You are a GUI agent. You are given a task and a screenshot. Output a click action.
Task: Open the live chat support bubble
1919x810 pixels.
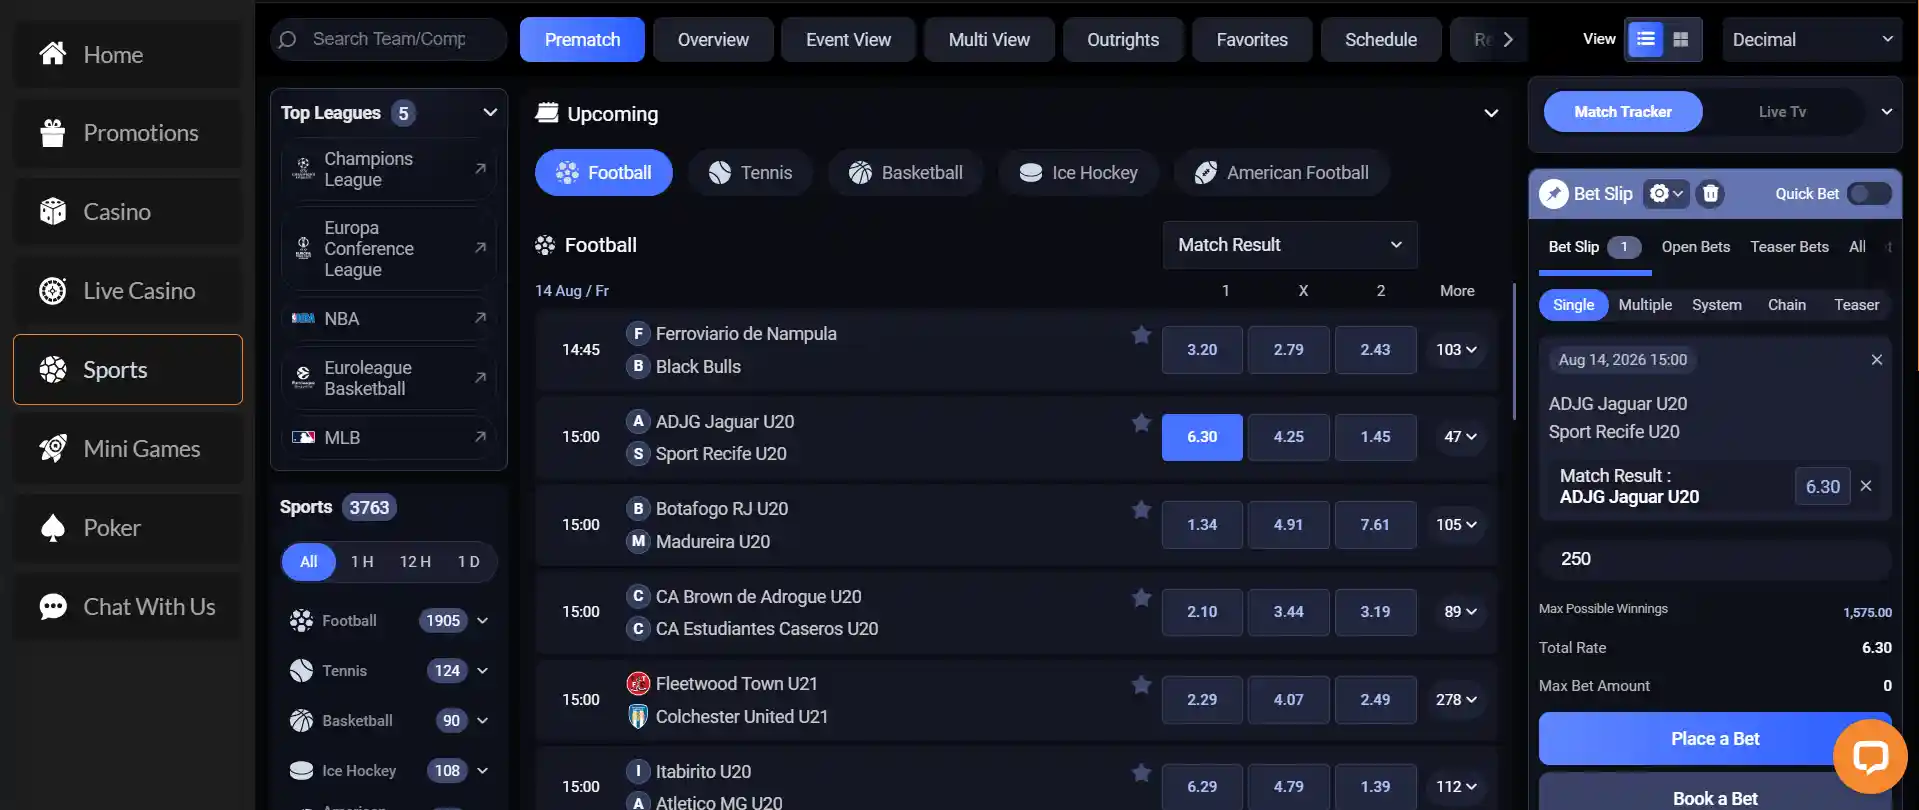[x=1870, y=756]
